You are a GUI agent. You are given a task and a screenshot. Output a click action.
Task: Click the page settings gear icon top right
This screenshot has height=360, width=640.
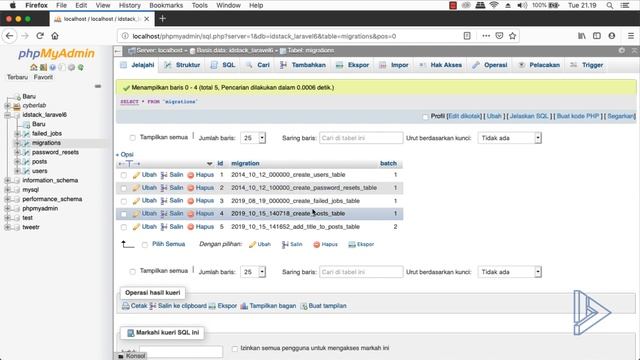point(622,50)
